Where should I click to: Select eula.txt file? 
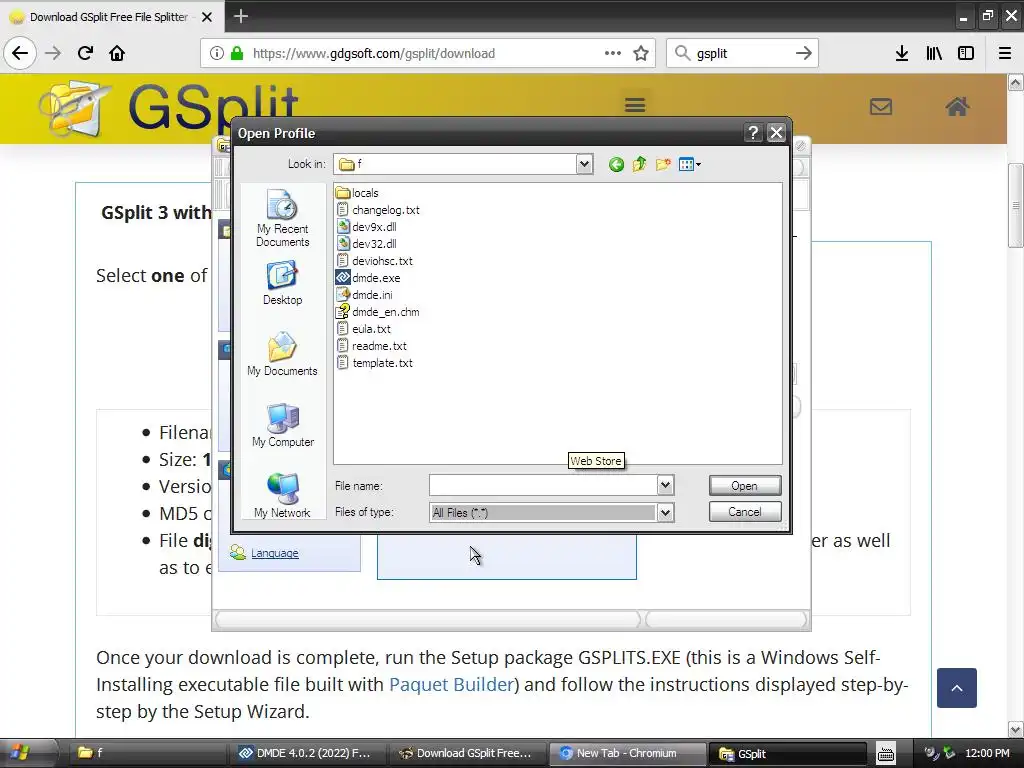coord(364,328)
